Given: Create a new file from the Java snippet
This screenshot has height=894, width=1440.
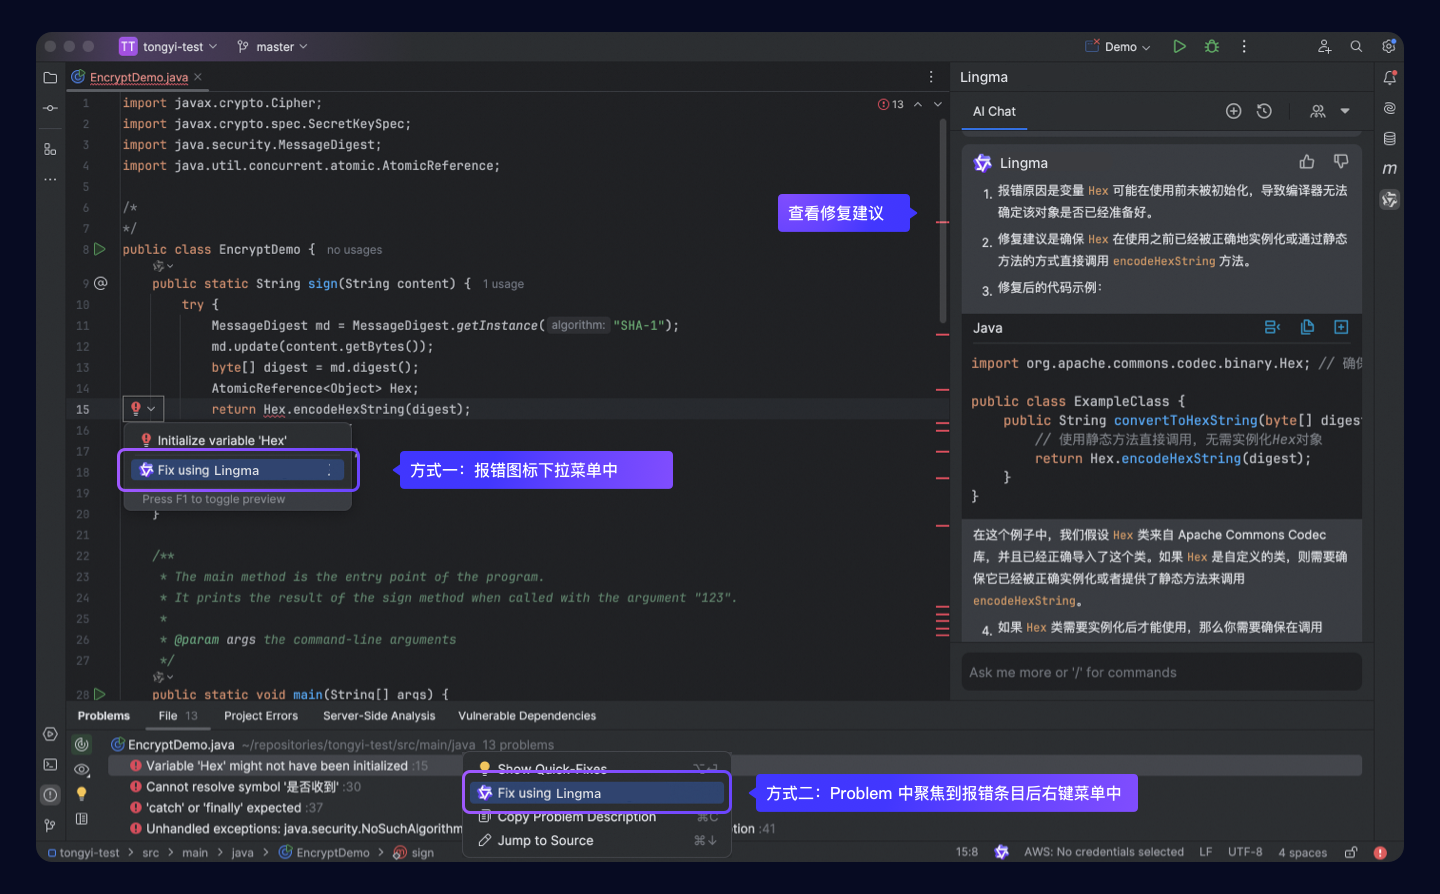Looking at the screenshot, I should tap(1341, 327).
